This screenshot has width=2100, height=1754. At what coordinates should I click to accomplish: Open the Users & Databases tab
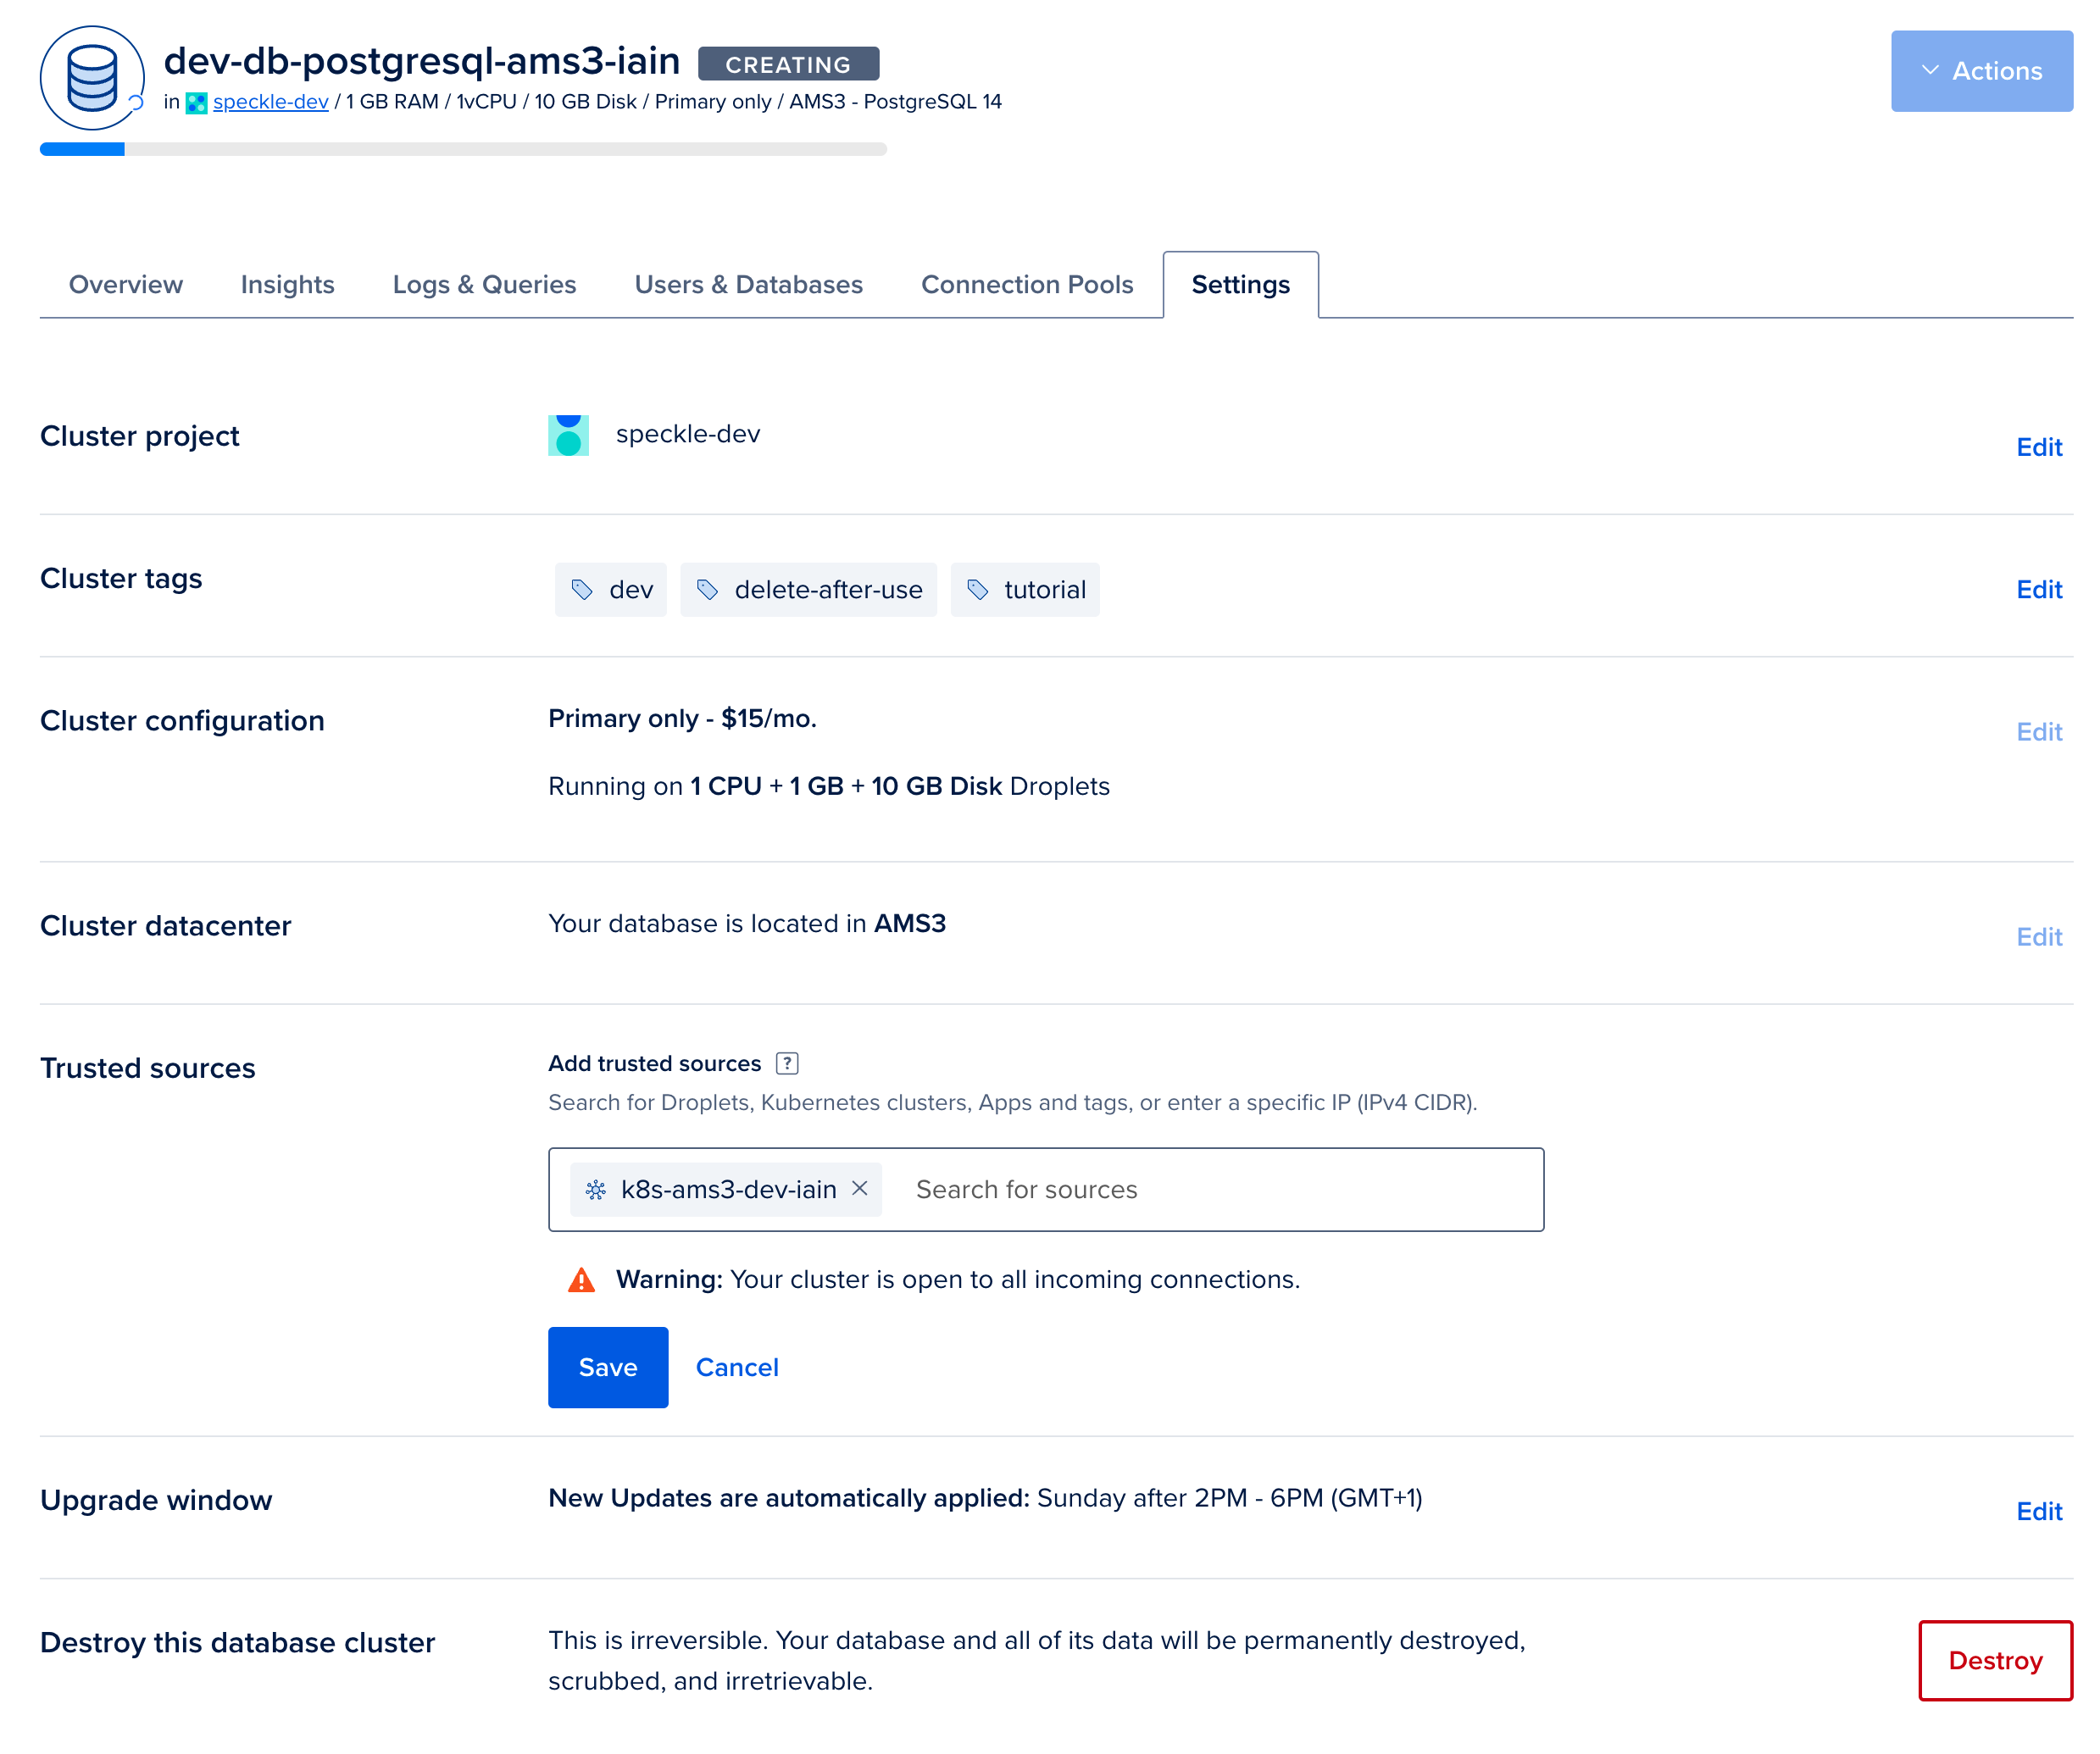click(748, 285)
